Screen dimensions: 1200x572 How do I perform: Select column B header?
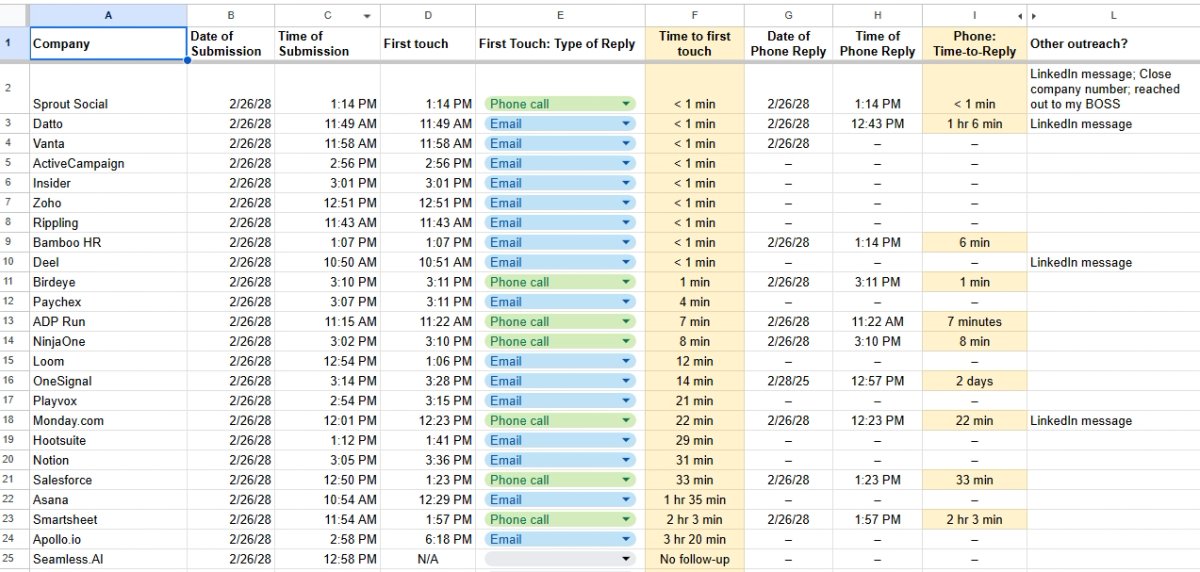click(x=231, y=16)
